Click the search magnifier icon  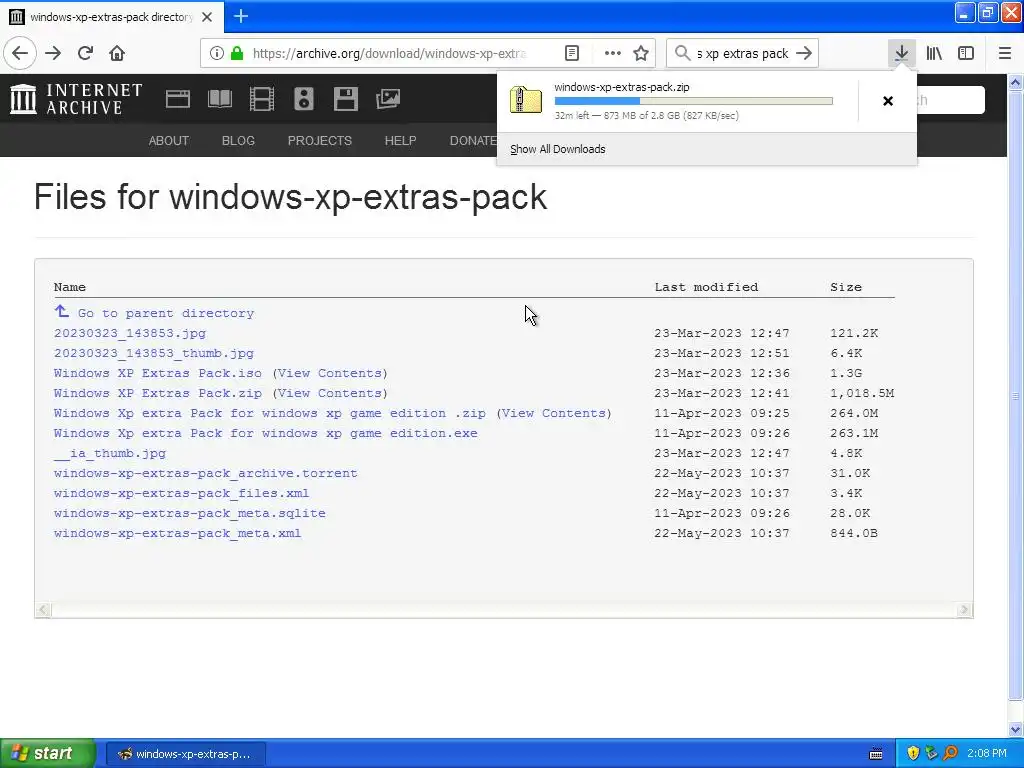point(682,53)
